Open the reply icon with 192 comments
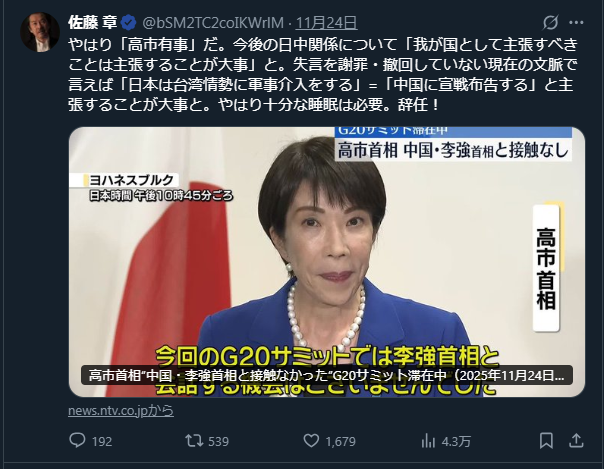Screen dimensions: 604x469 (77, 440)
